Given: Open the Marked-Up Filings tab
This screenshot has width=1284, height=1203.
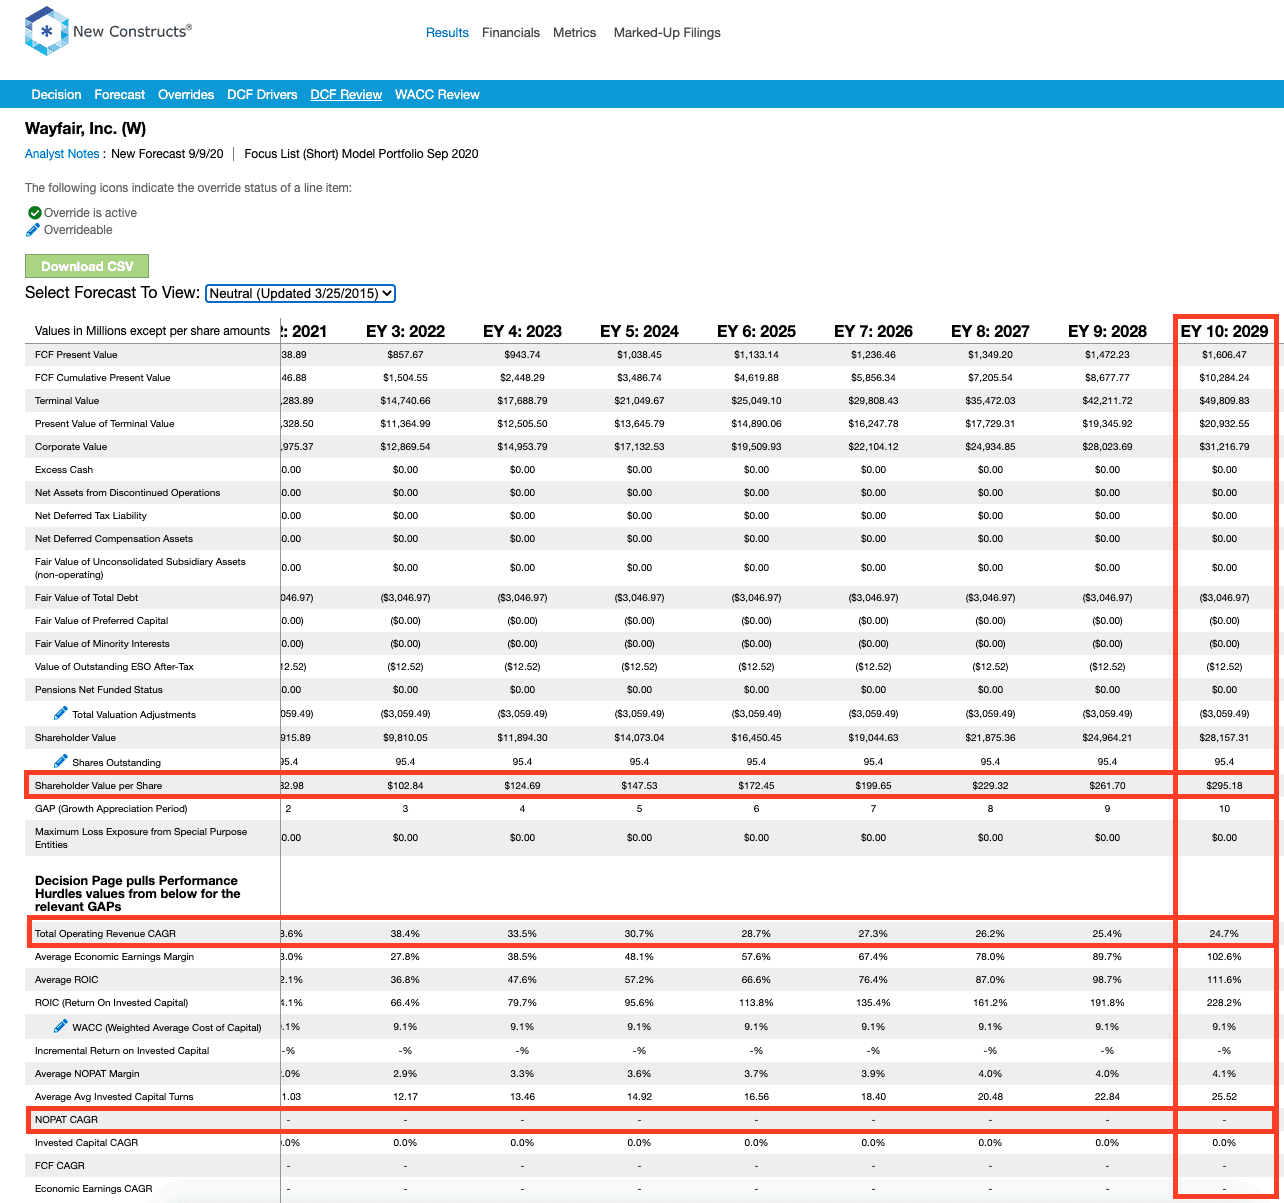Looking at the screenshot, I should pos(667,32).
